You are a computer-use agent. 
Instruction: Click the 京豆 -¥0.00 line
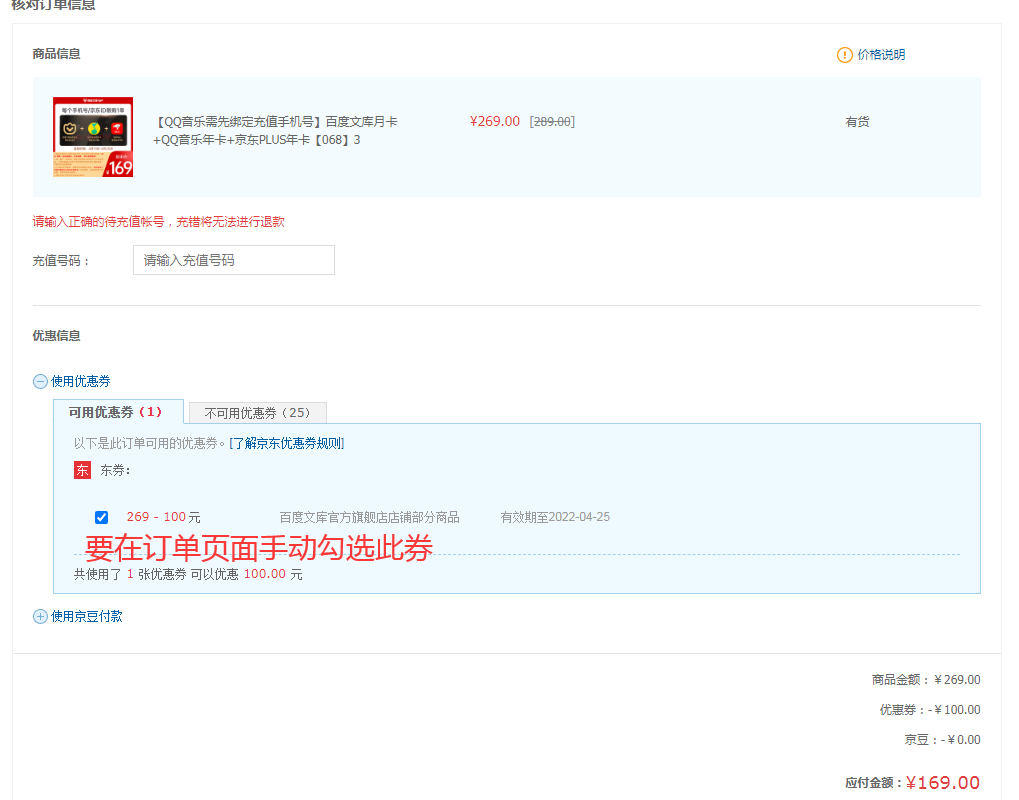click(x=942, y=740)
